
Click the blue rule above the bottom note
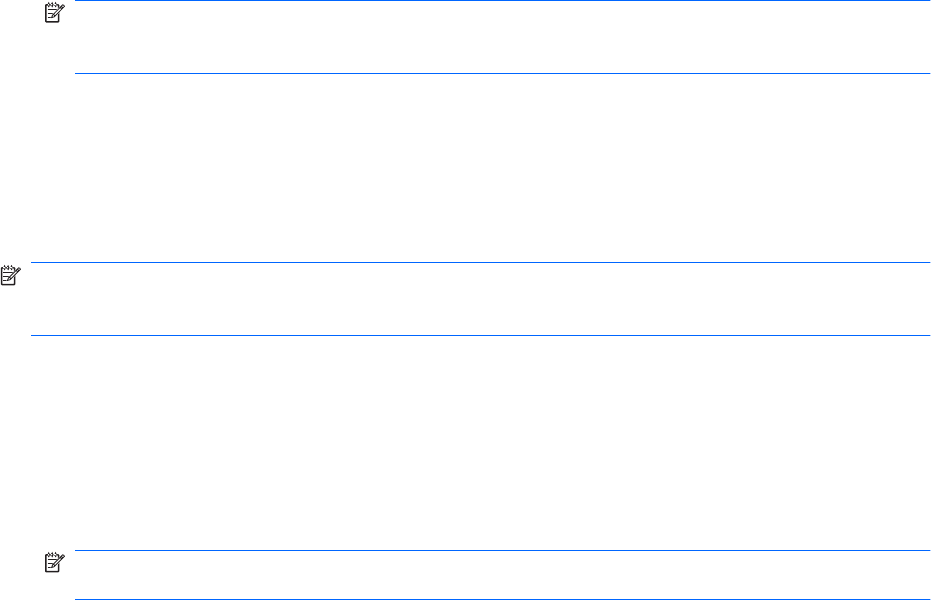pos(502,550)
